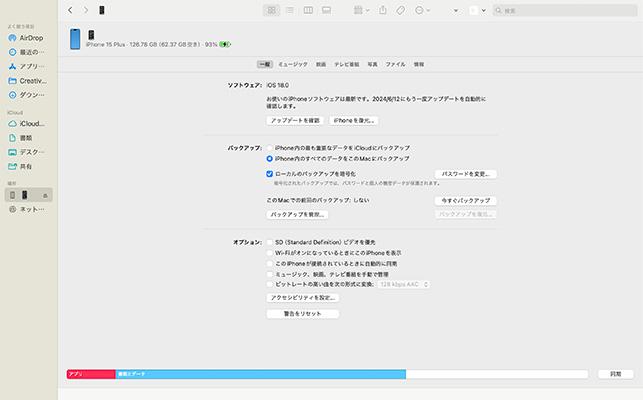Open the action menu with the ellipsis circle
The image size is (643, 400).
click(422, 10)
